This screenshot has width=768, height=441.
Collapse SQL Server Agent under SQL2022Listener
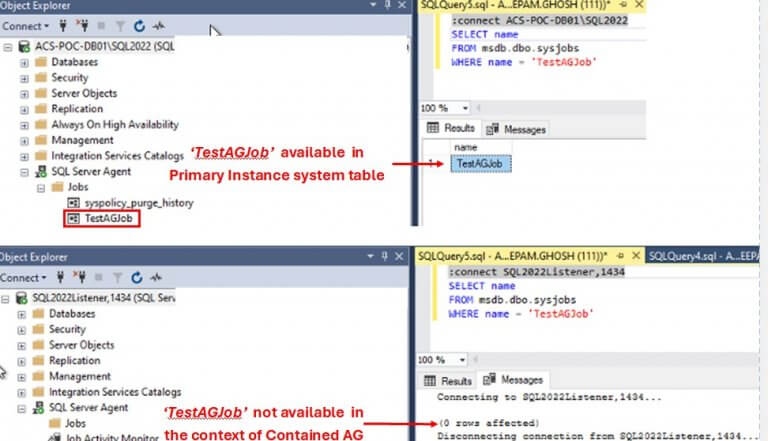pos(21,408)
